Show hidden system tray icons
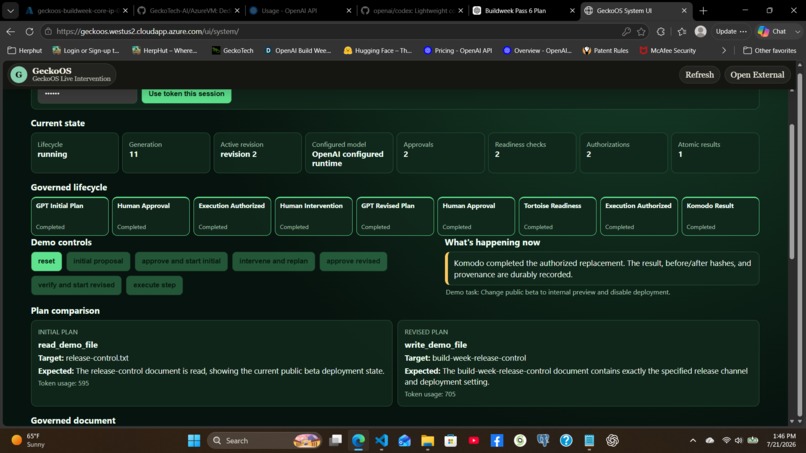Viewport: 806px width, 453px height. click(693, 441)
